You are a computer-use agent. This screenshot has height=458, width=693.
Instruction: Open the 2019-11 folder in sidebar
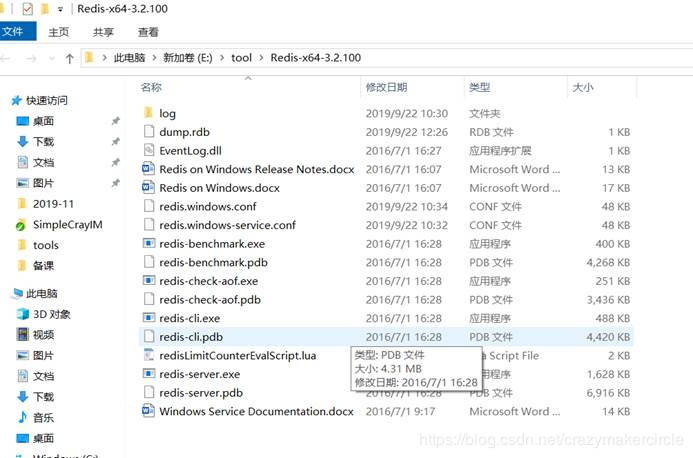click(53, 204)
